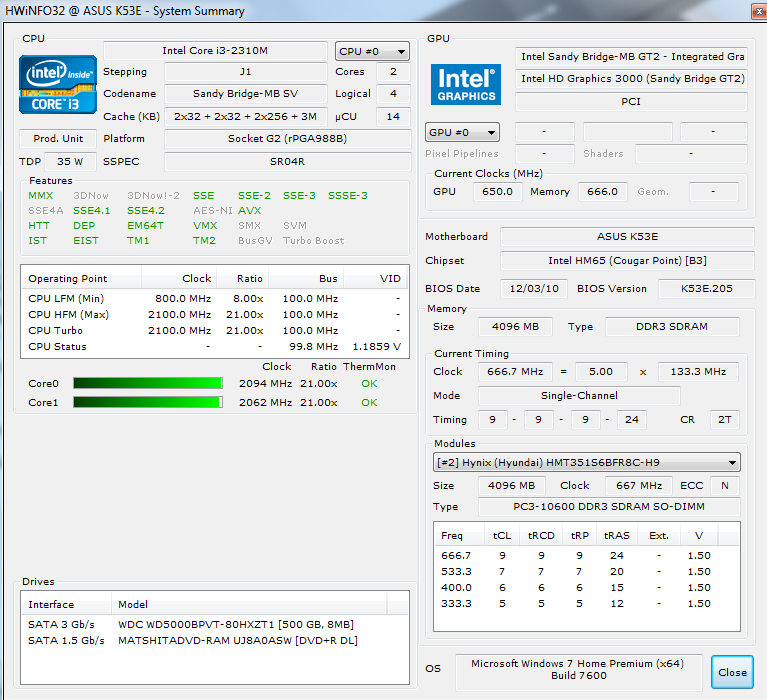Click the Freq column header in modules table
This screenshot has height=700, width=767.
tap(460, 536)
